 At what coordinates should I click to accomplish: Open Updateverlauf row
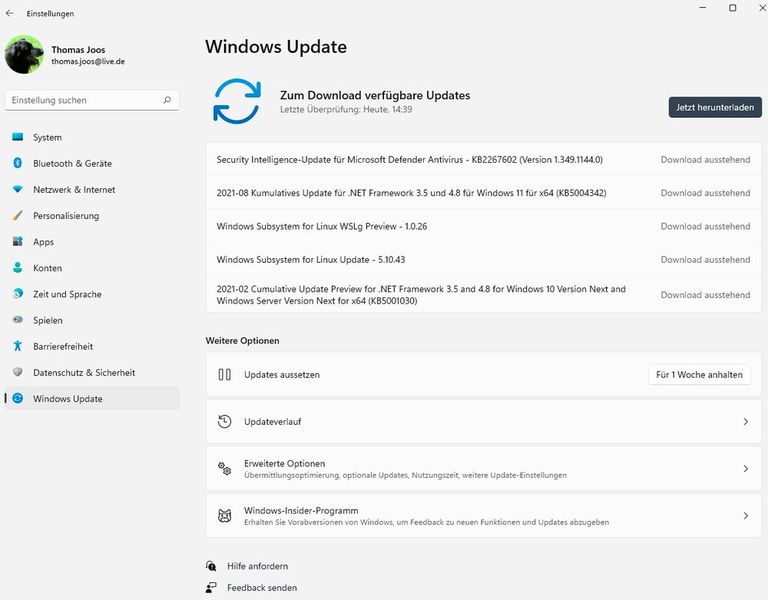tap(483, 422)
